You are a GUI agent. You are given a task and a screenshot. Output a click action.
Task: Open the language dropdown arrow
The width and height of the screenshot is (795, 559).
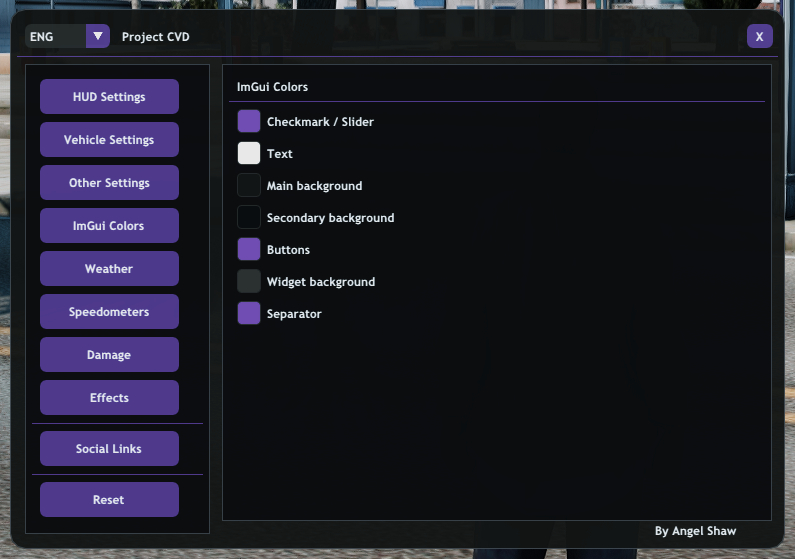point(98,36)
